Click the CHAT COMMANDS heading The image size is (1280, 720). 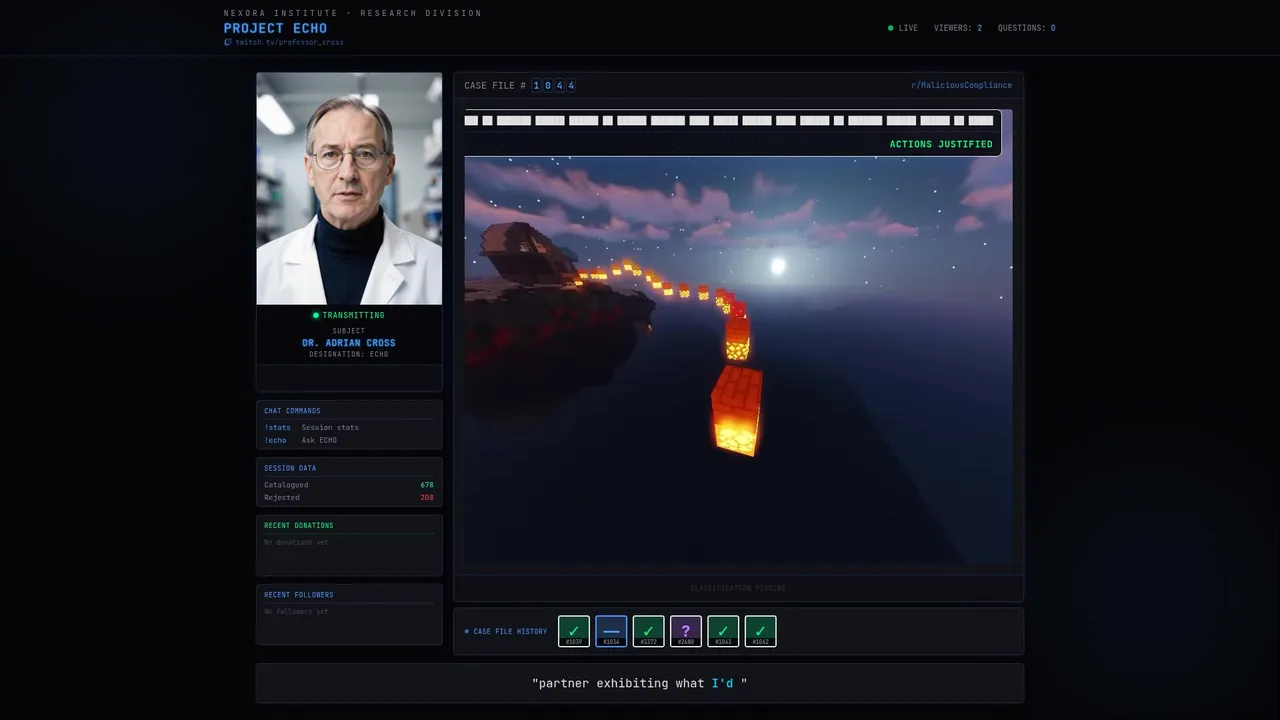coord(292,411)
